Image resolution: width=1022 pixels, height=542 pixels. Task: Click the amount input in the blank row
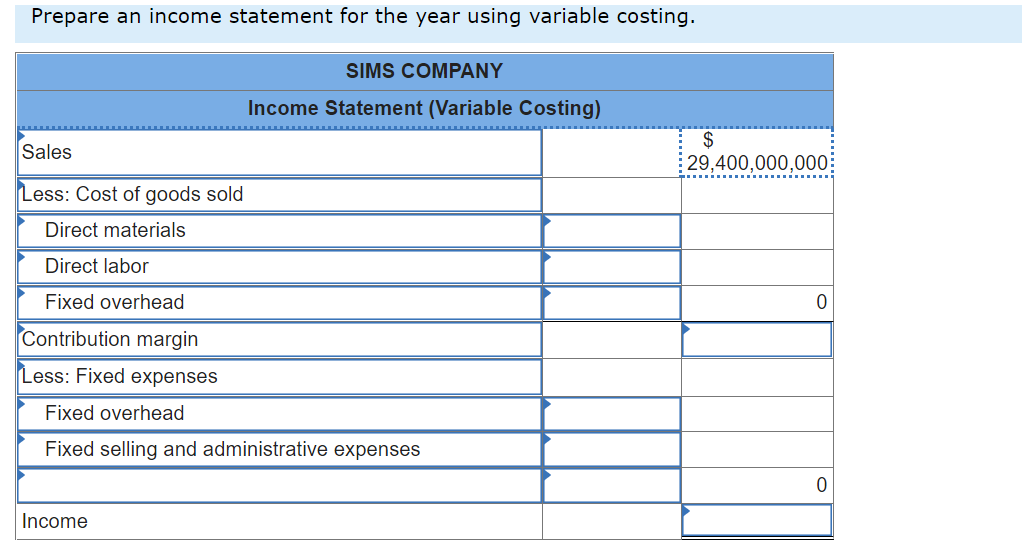[x=611, y=485]
